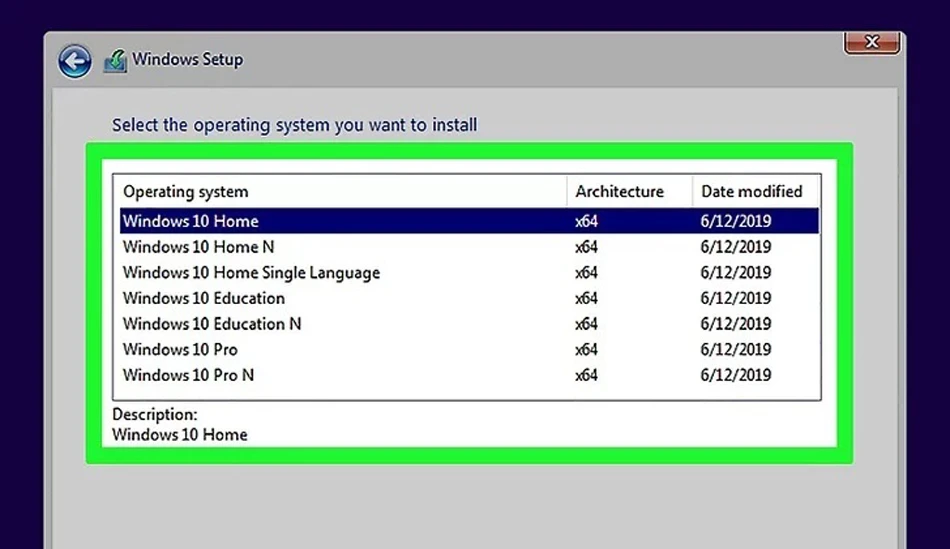
Task: Click x64 in the Windows 10 Pro row
Action: pyautogui.click(x=586, y=350)
